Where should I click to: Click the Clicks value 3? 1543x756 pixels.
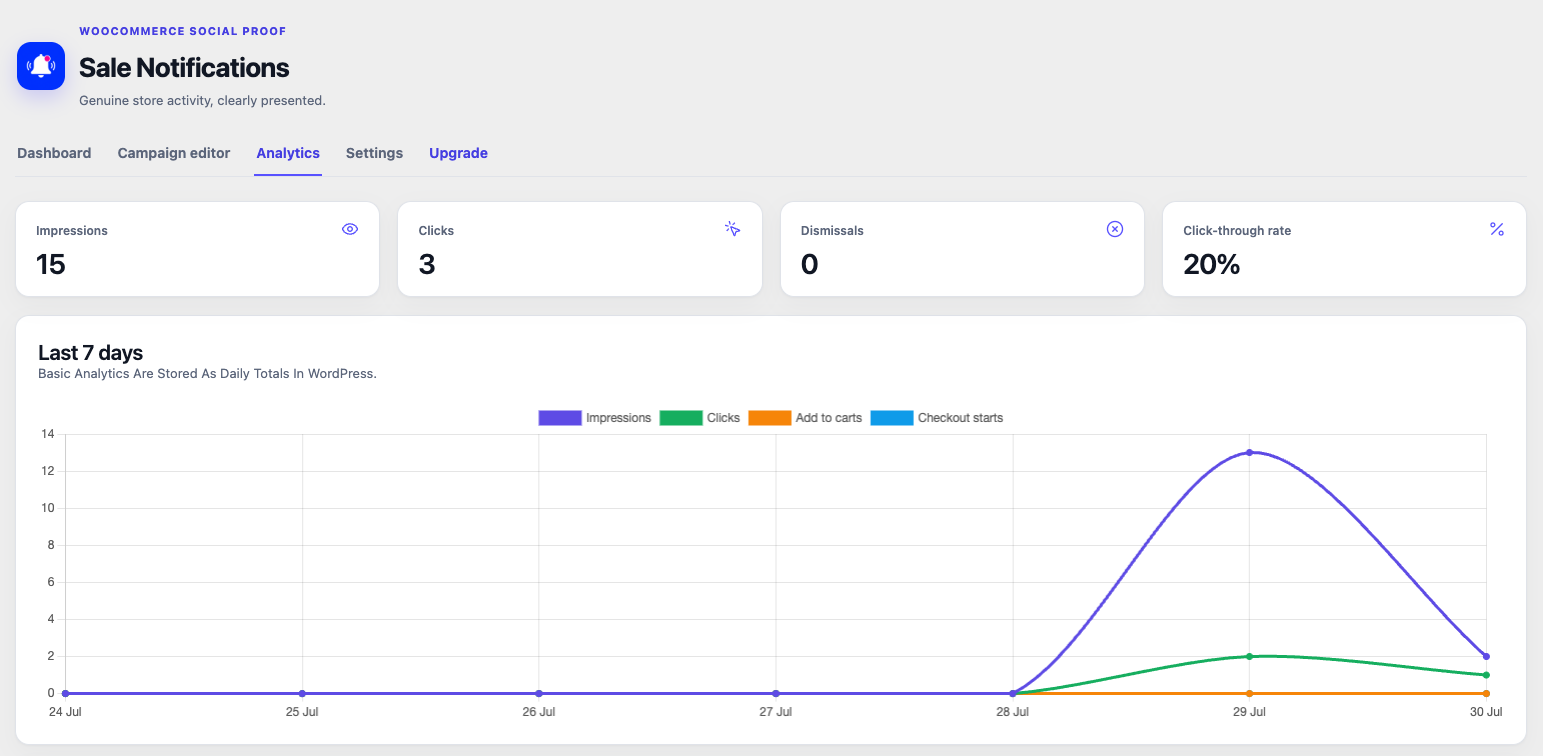(x=427, y=264)
